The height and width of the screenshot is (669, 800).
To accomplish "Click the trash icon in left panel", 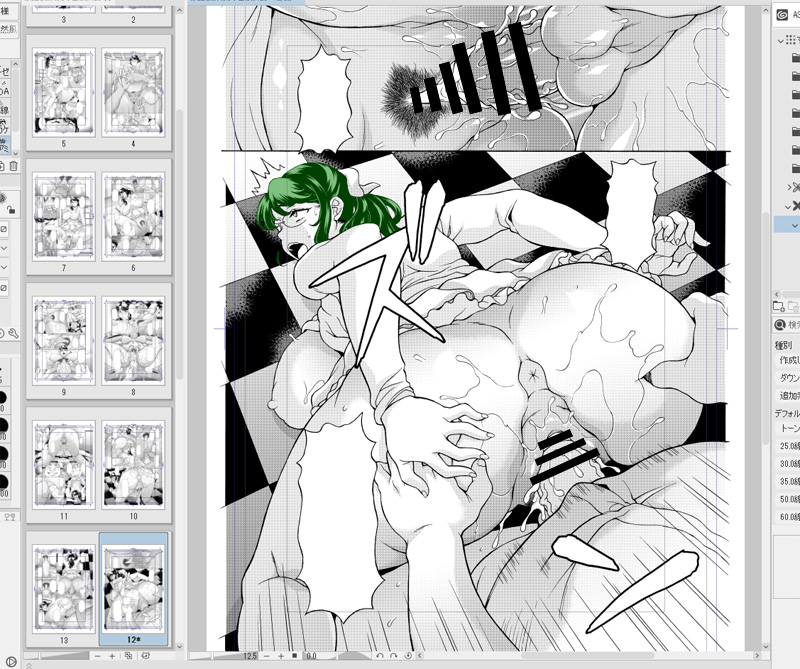I will tap(13, 166).
